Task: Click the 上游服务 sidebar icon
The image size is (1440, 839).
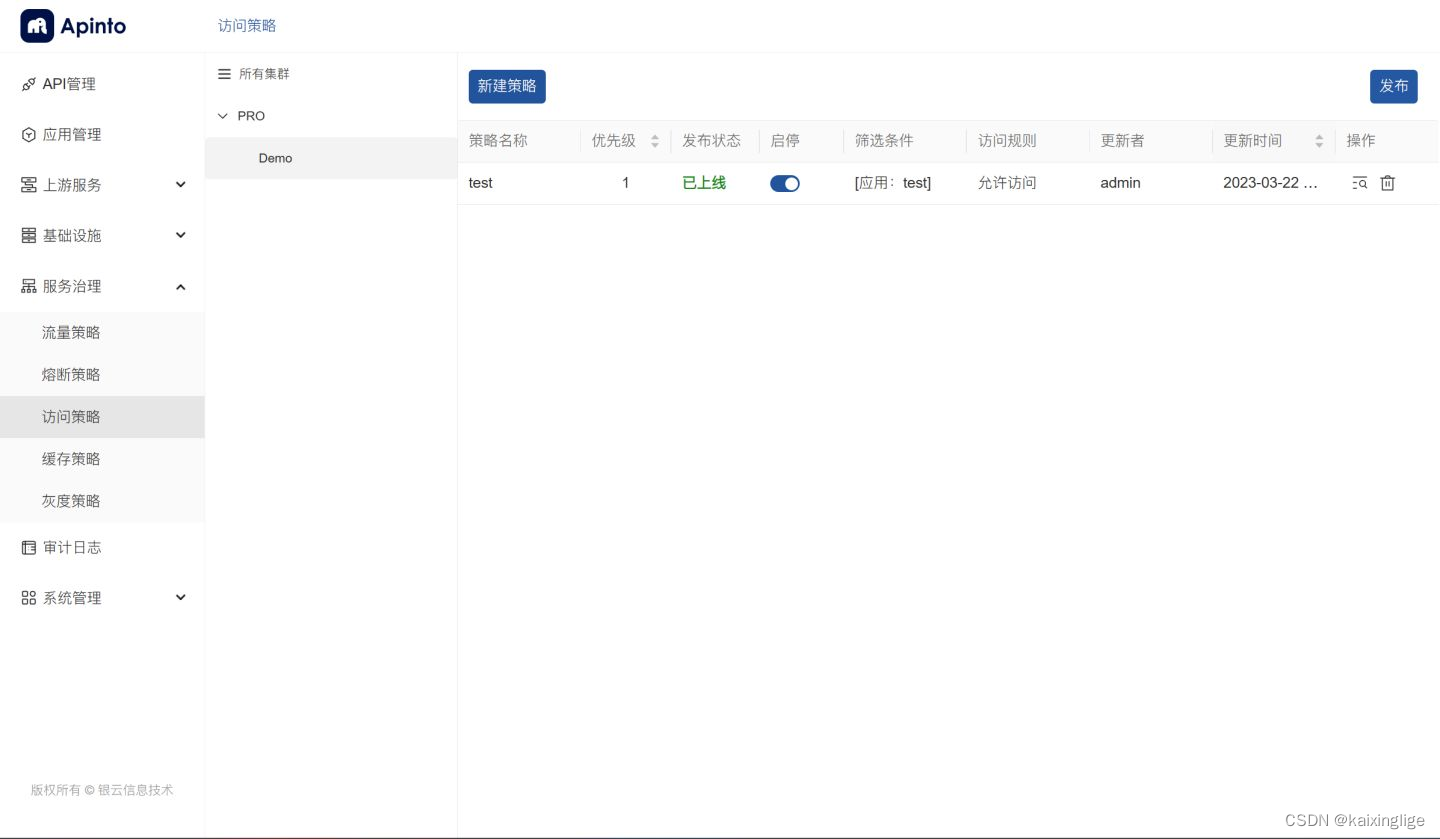Action: [28, 185]
